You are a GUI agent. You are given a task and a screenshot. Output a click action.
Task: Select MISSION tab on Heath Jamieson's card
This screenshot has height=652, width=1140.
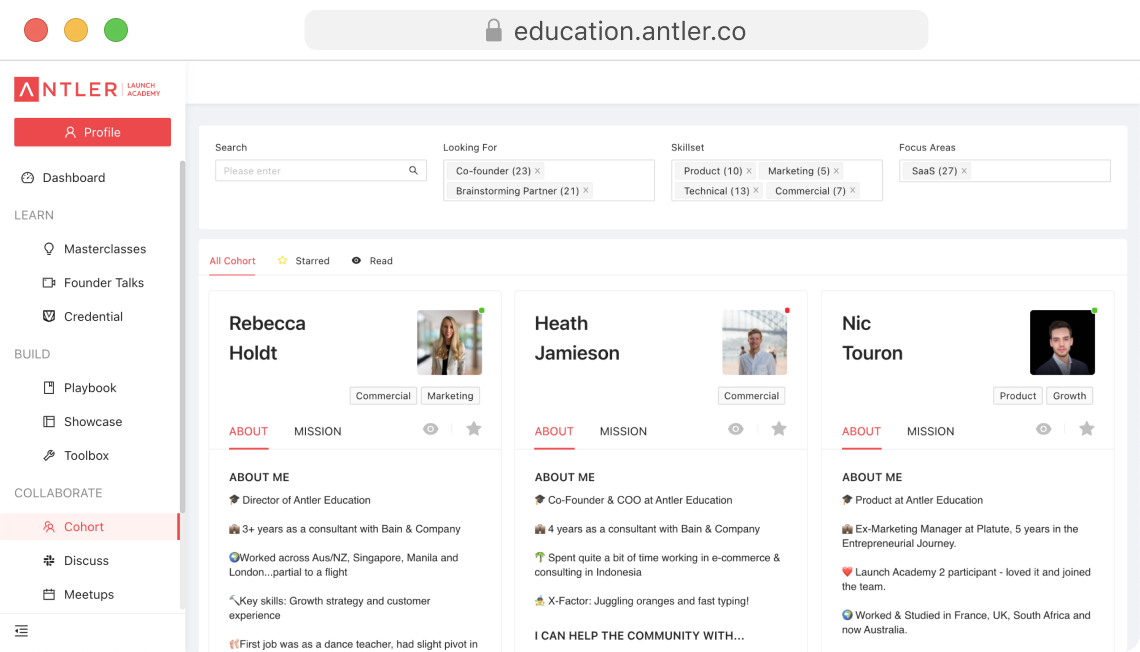click(x=623, y=431)
